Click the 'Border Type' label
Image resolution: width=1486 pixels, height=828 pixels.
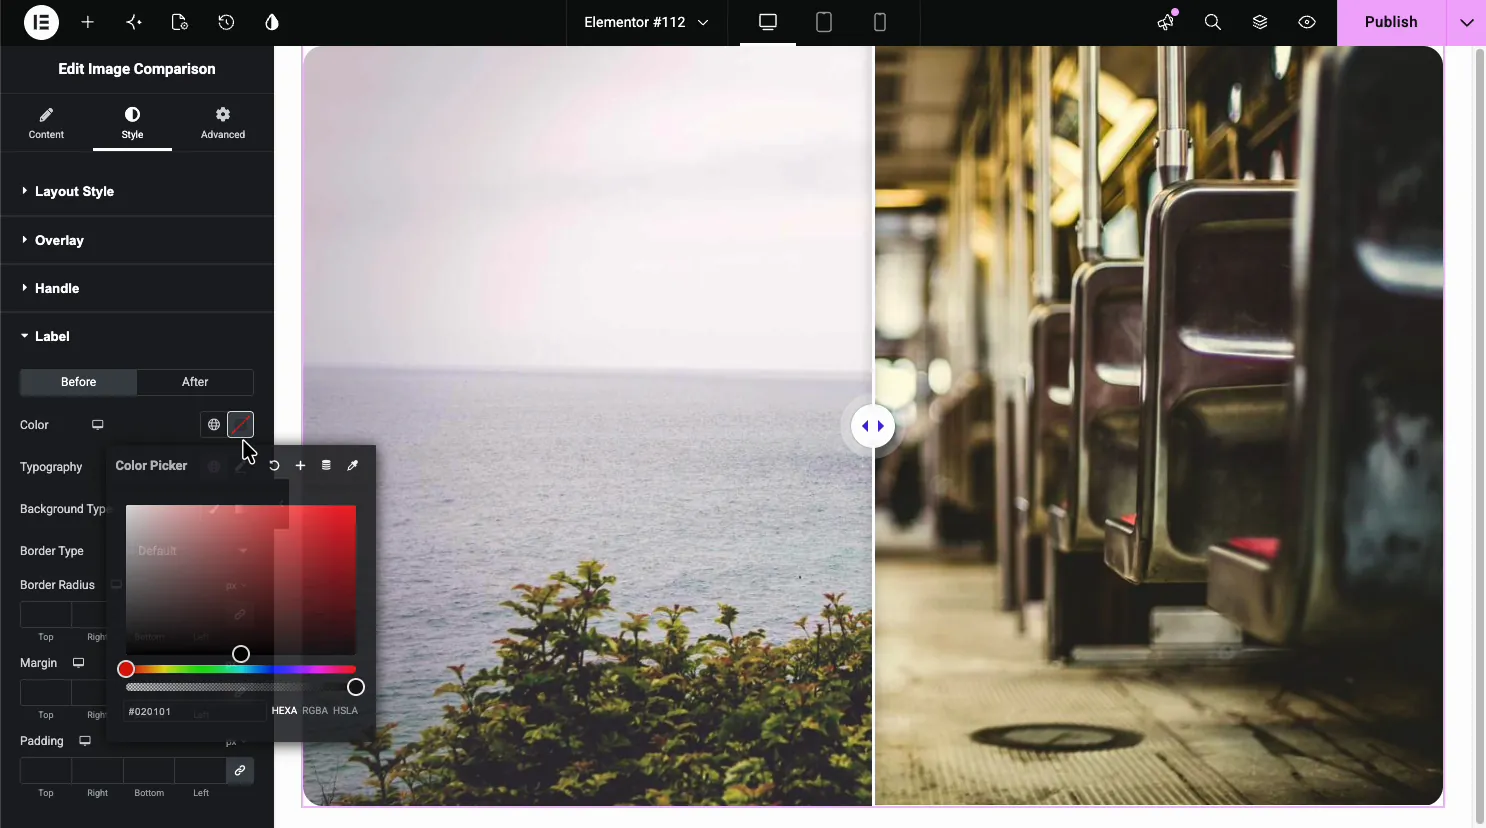point(52,551)
